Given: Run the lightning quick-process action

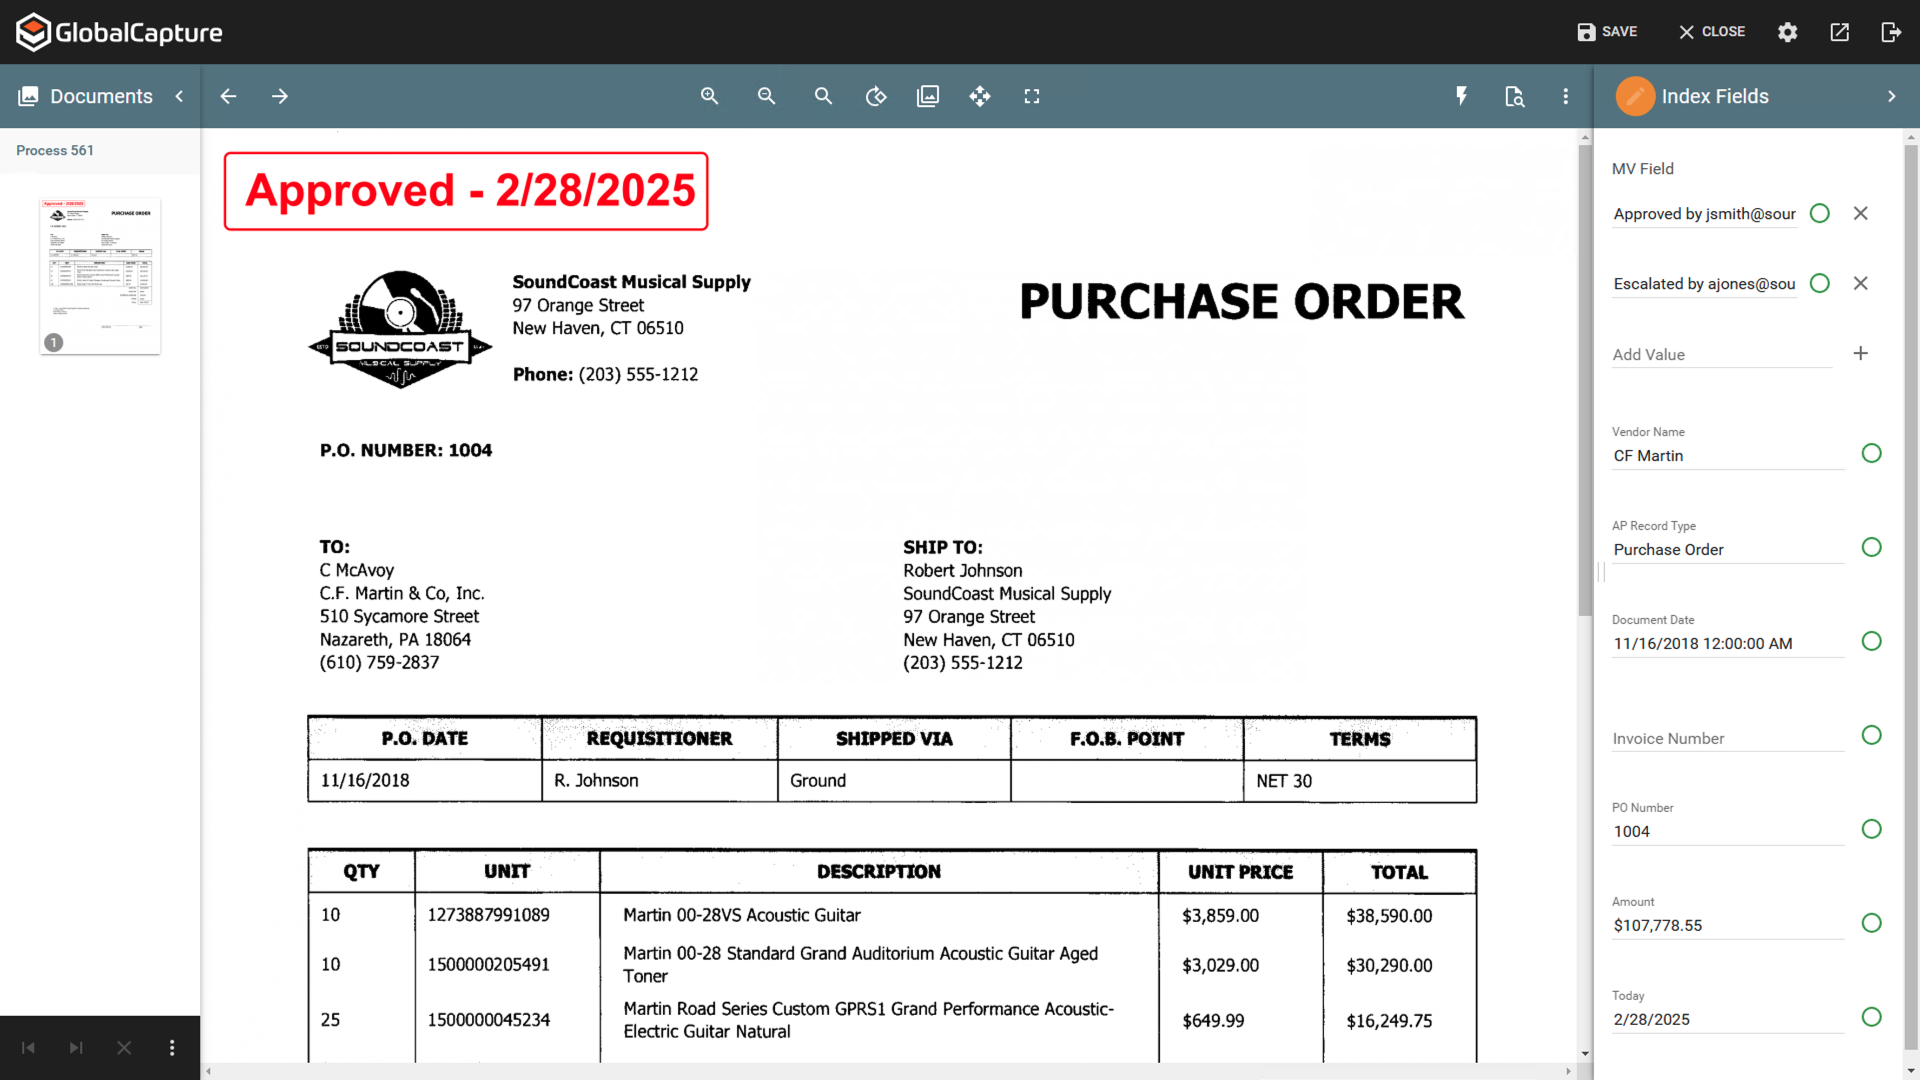Looking at the screenshot, I should tap(1462, 96).
